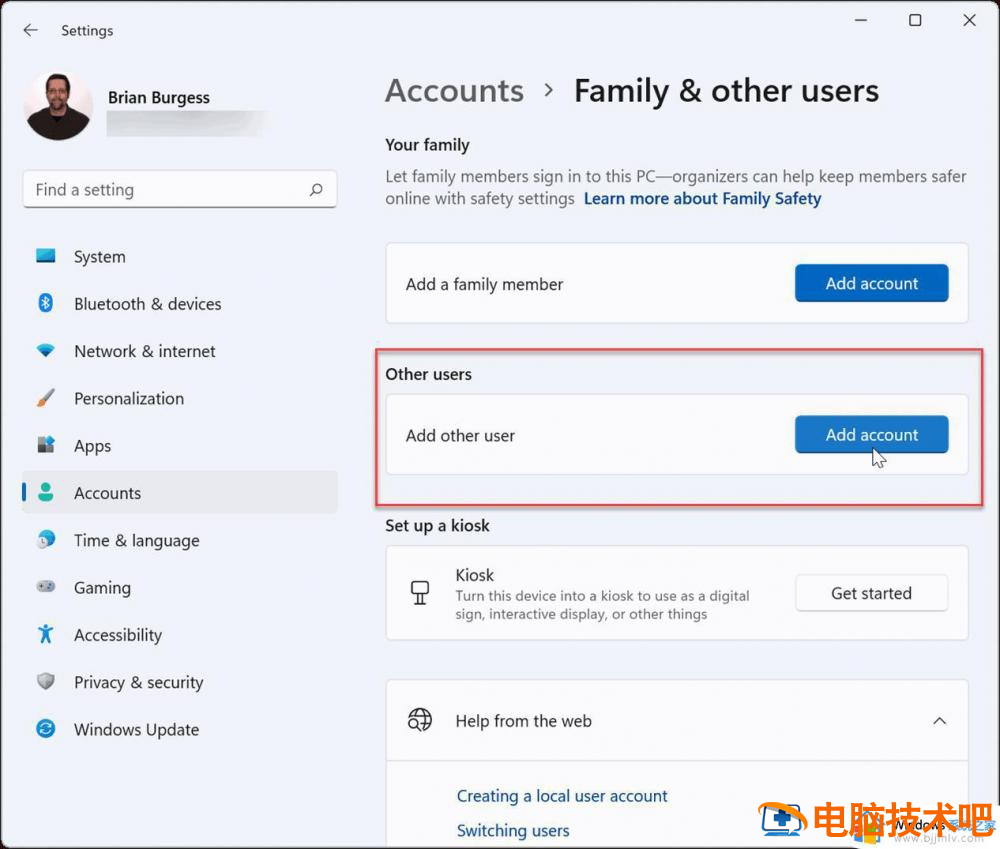
Task: Close the Settings window
Action: (969, 20)
